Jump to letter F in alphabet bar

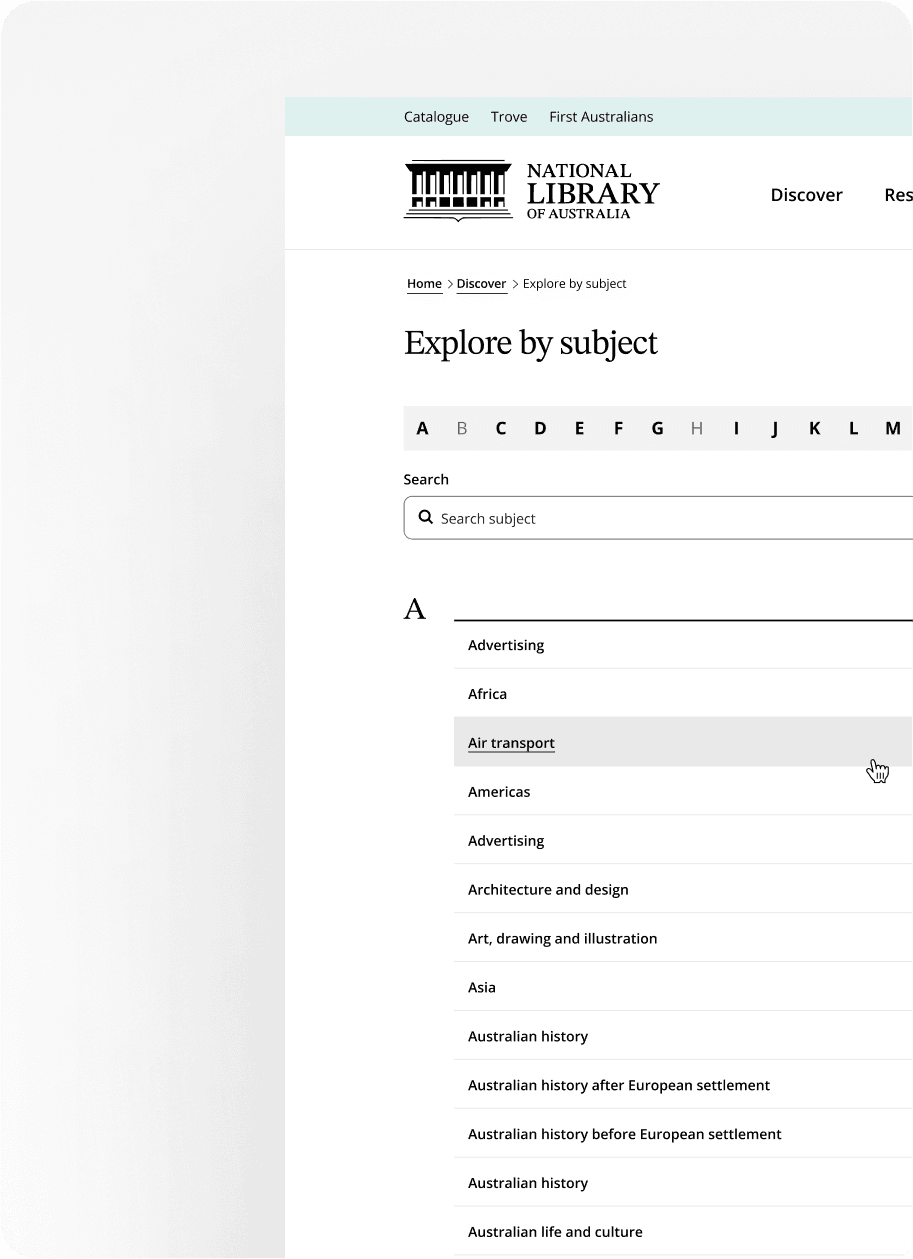(x=618, y=428)
